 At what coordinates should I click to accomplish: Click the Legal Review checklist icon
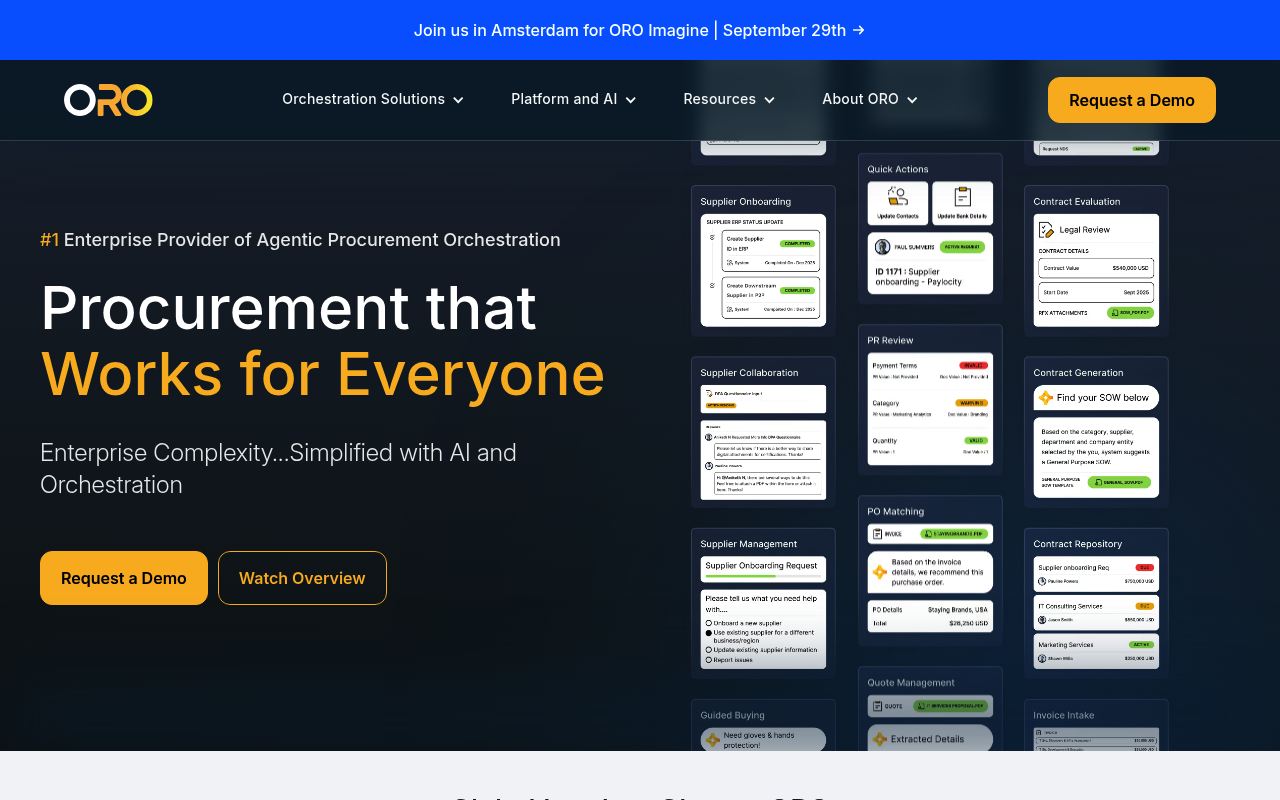coord(1046,229)
